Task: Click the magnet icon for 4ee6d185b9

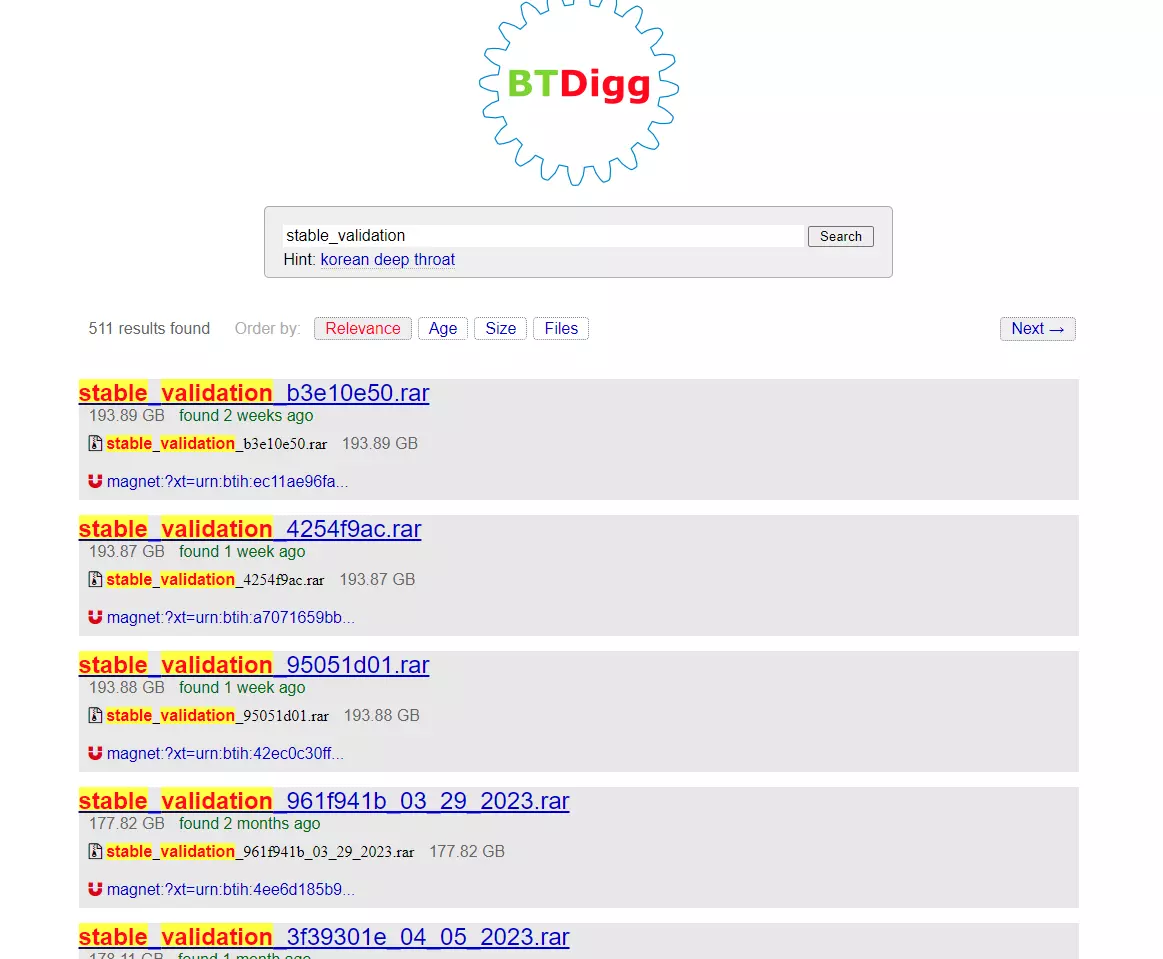Action: [95, 889]
